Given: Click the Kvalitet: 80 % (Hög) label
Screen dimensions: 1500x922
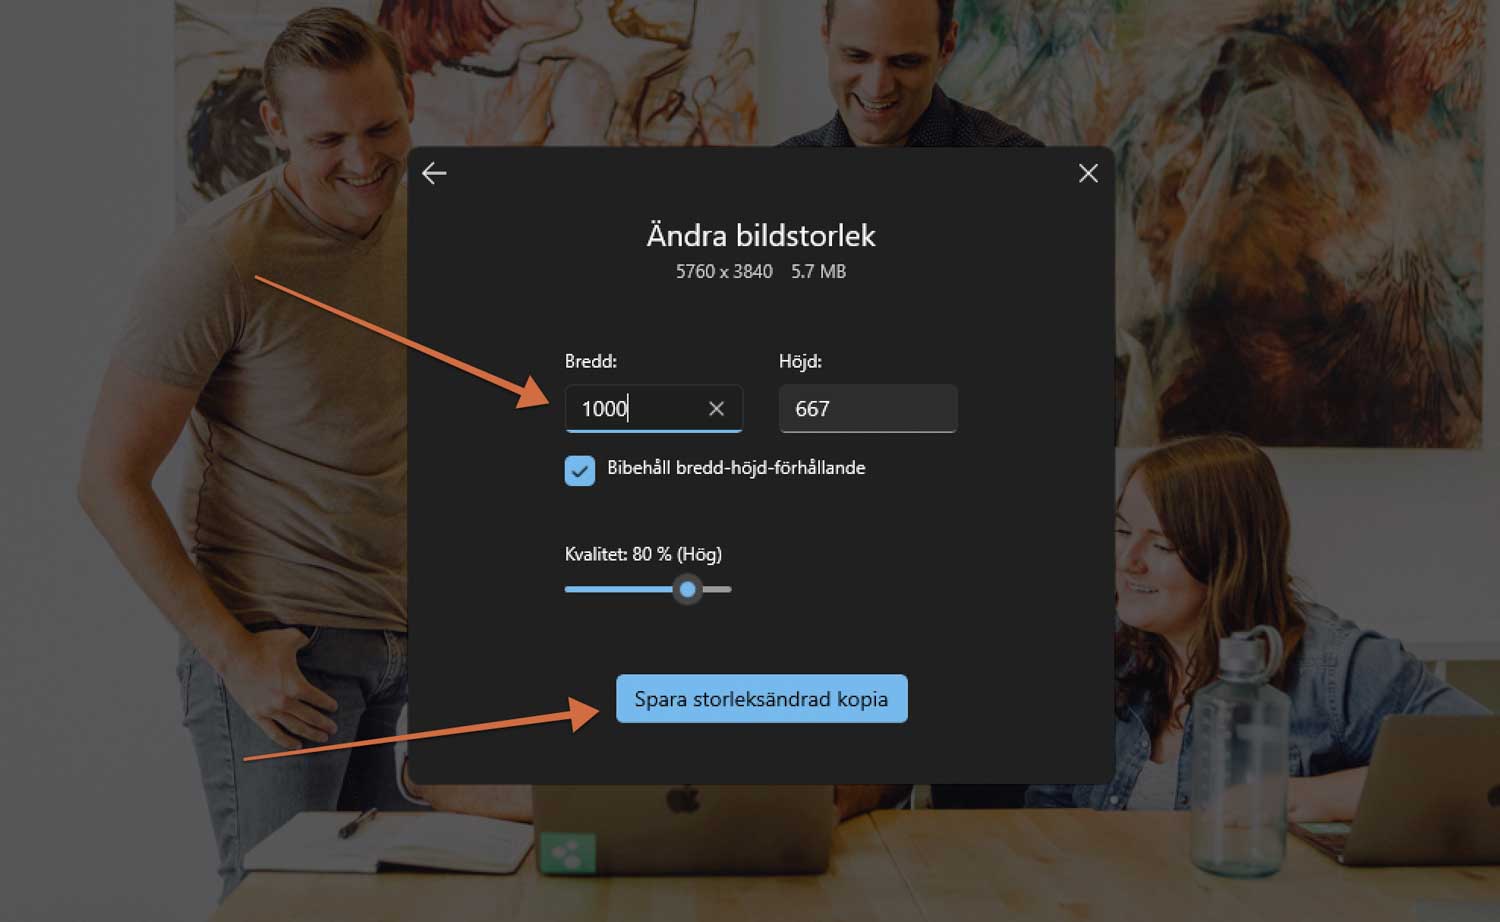Looking at the screenshot, I should [643, 554].
